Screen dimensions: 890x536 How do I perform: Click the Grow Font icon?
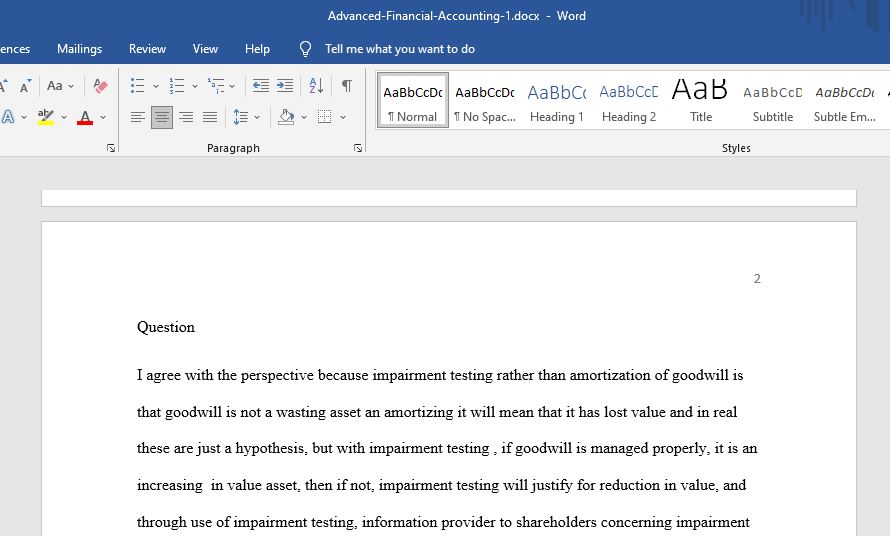click(x=3, y=86)
